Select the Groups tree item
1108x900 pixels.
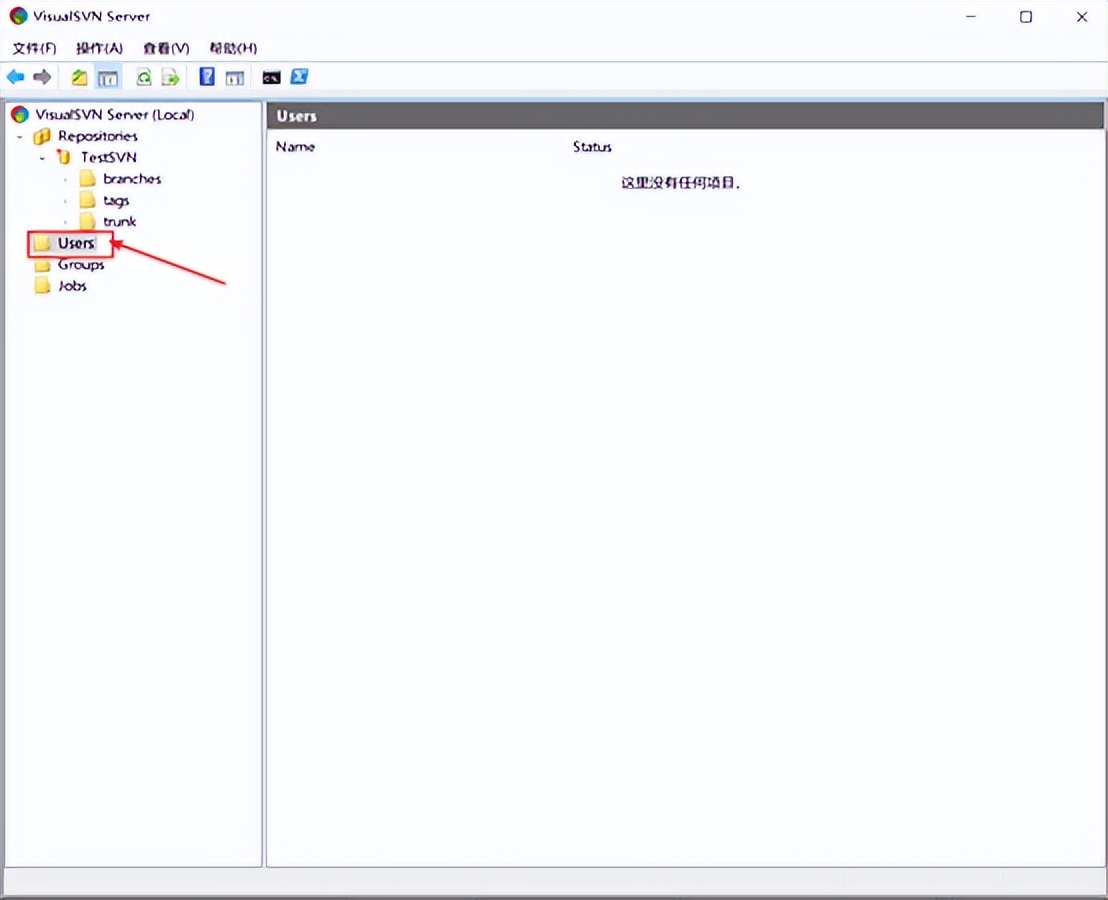(x=80, y=265)
